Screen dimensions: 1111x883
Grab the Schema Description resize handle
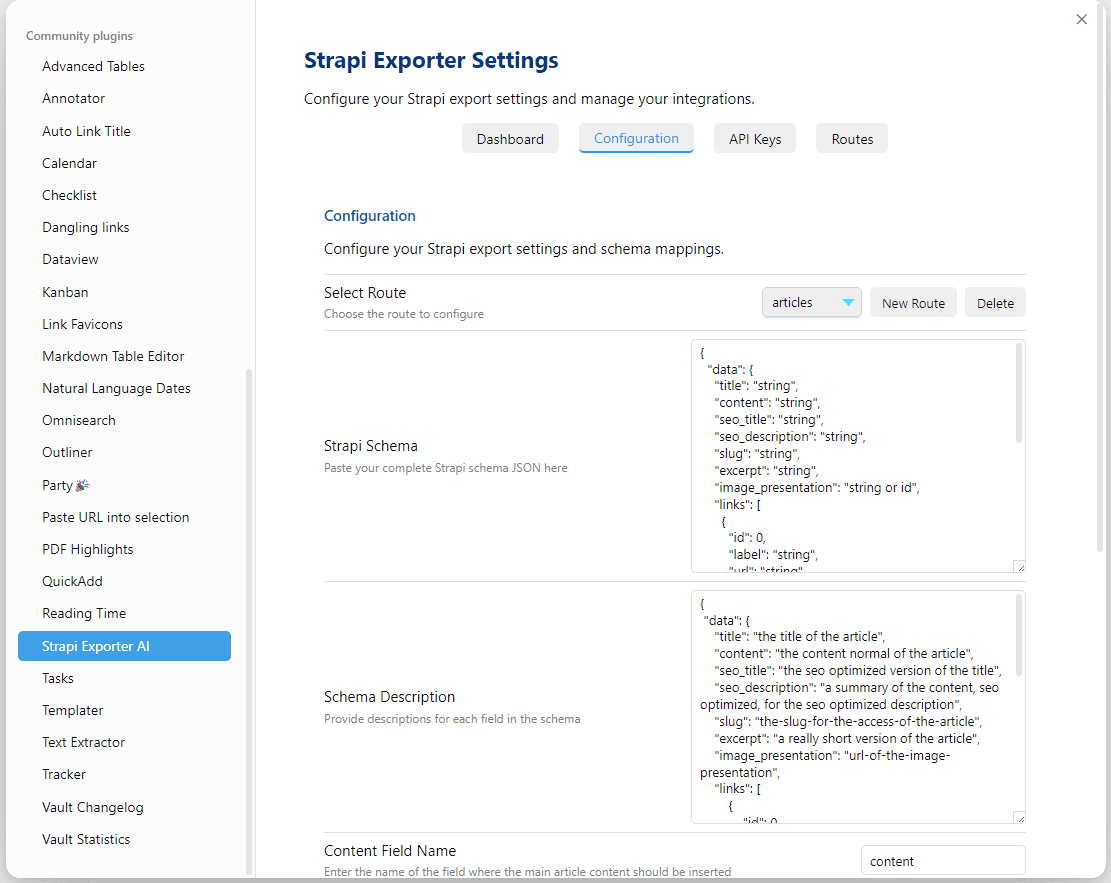[x=1019, y=817]
